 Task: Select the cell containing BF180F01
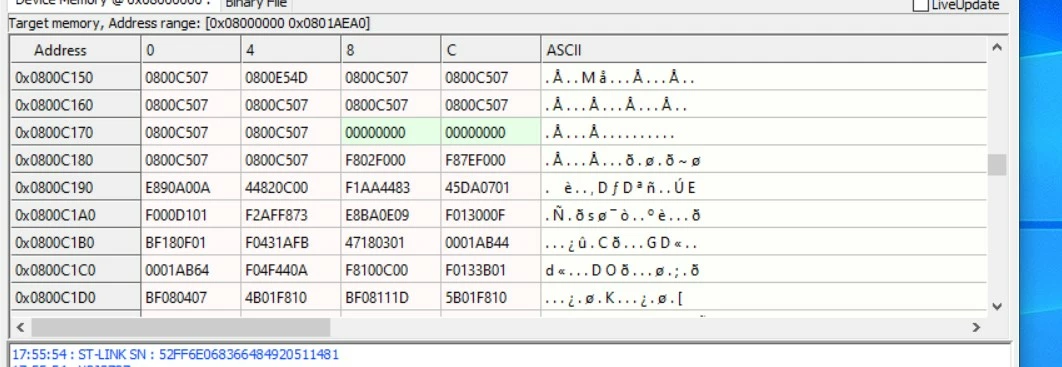pyautogui.click(x=191, y=242)
